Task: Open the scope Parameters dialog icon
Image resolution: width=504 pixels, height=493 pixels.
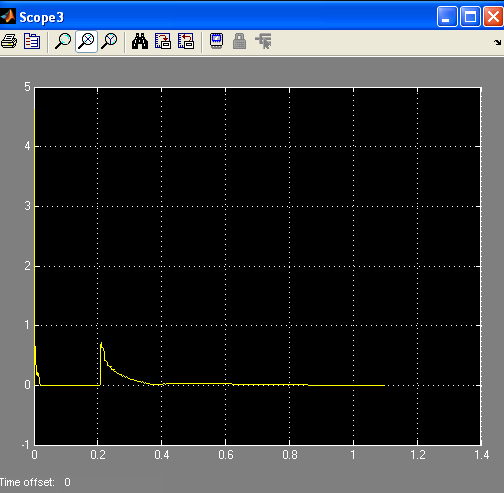Action: pos(32,42)
